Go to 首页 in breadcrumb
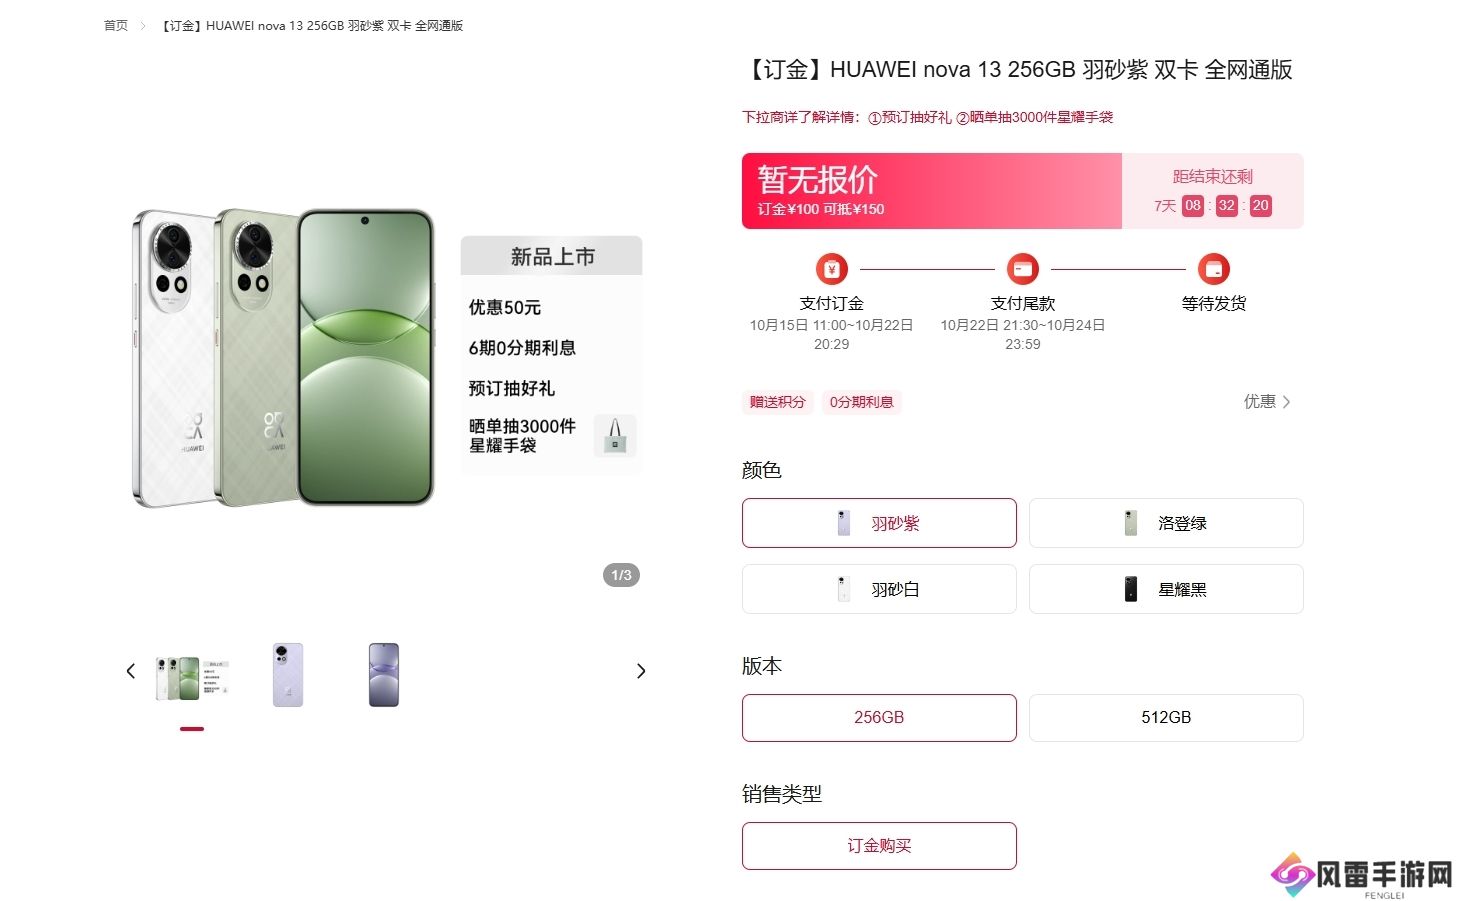 pos(116,26)
